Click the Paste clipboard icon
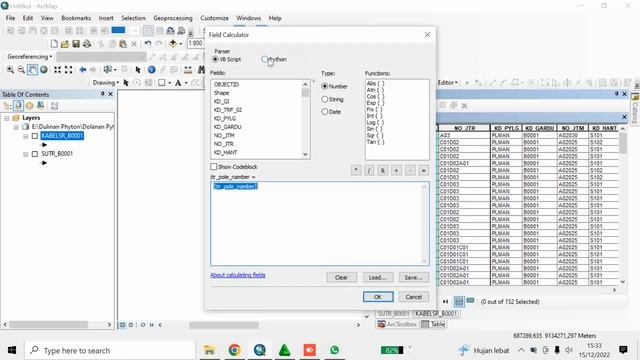Image resolution: width=640 pixels, height=360 pixels. (x=122, y=43)
